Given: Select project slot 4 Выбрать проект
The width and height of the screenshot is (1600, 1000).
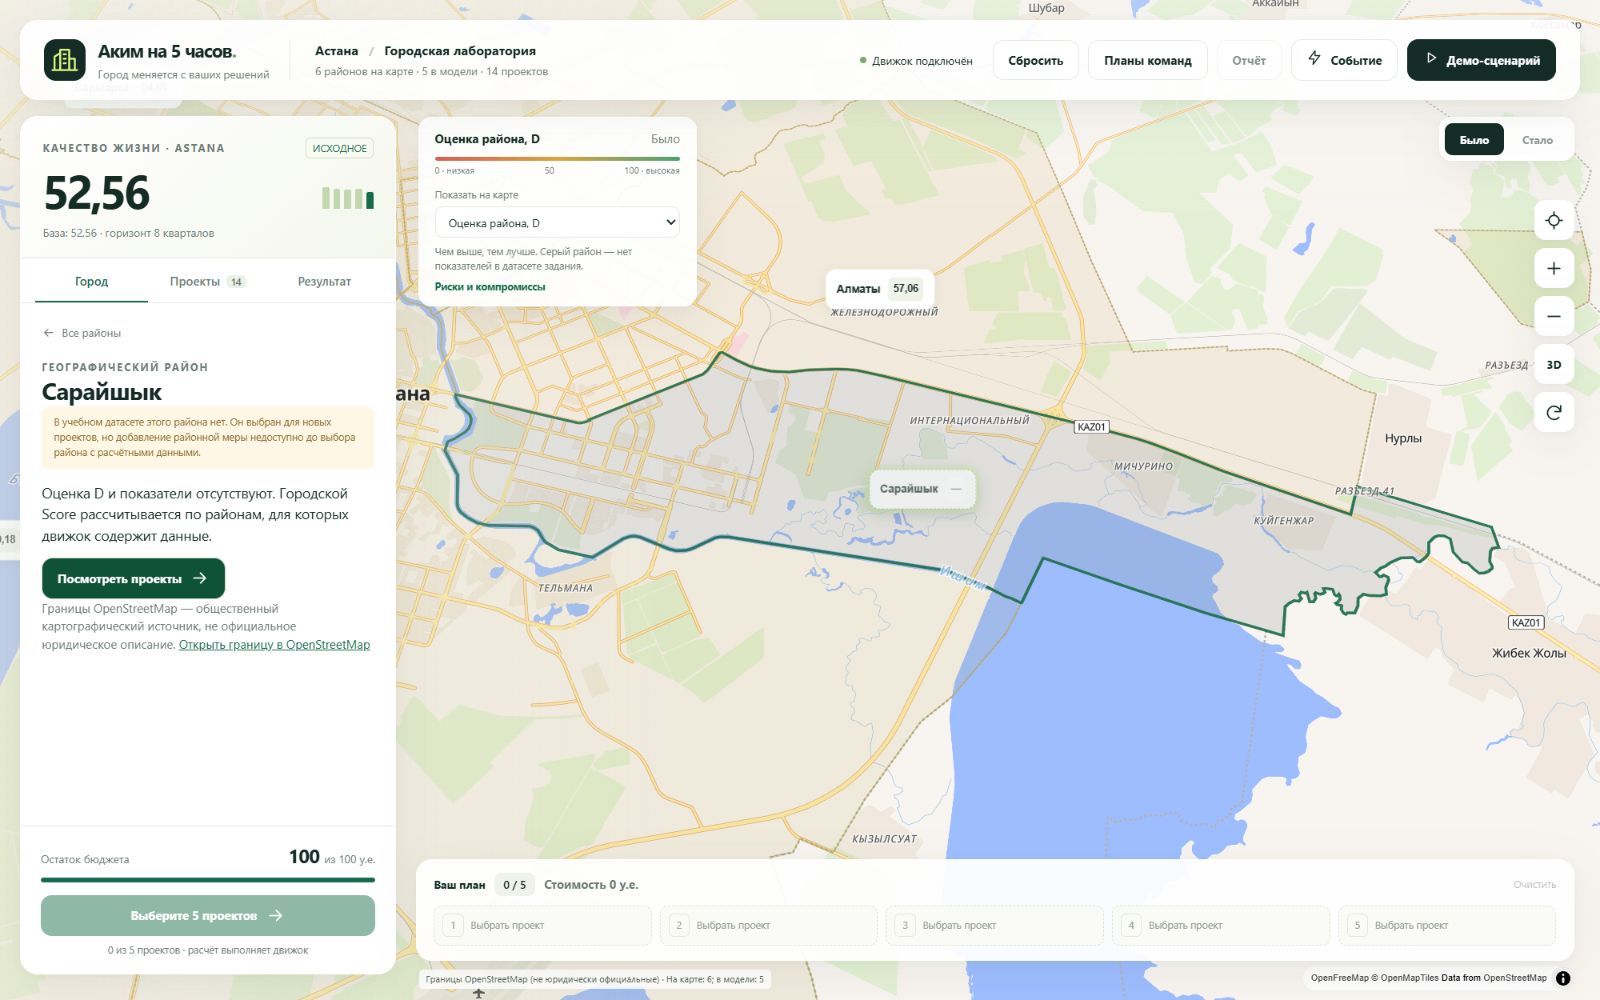Looking at the screenshot, I should (1221, 925).
